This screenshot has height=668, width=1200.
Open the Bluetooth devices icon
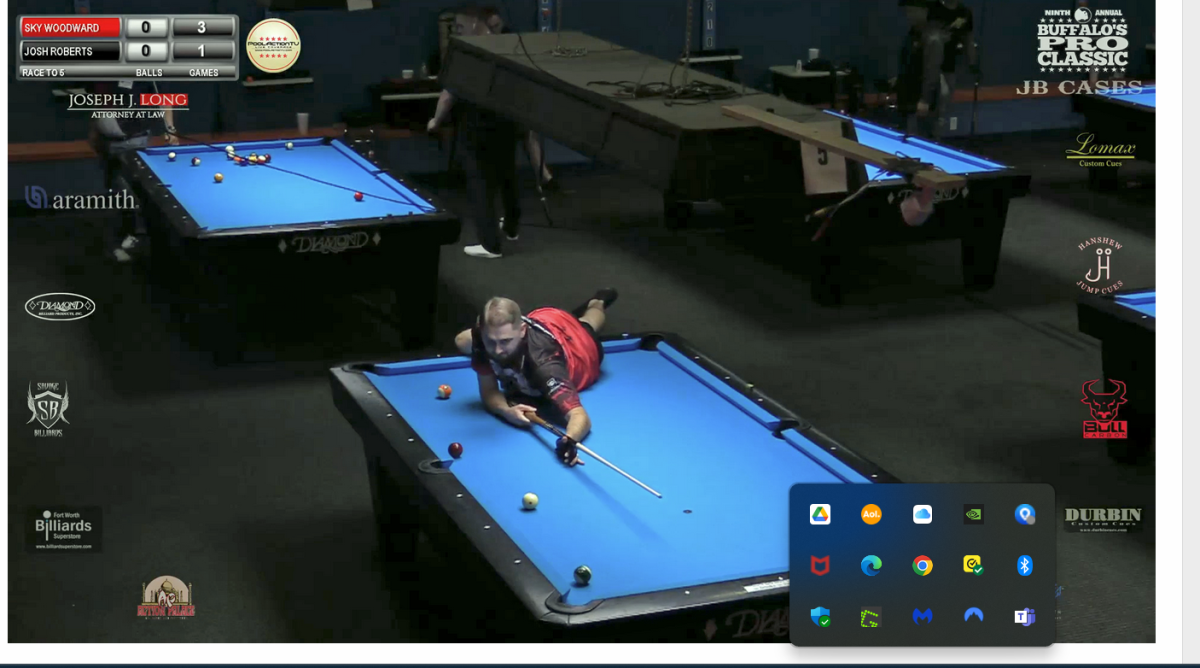(x=1024, y=566)
